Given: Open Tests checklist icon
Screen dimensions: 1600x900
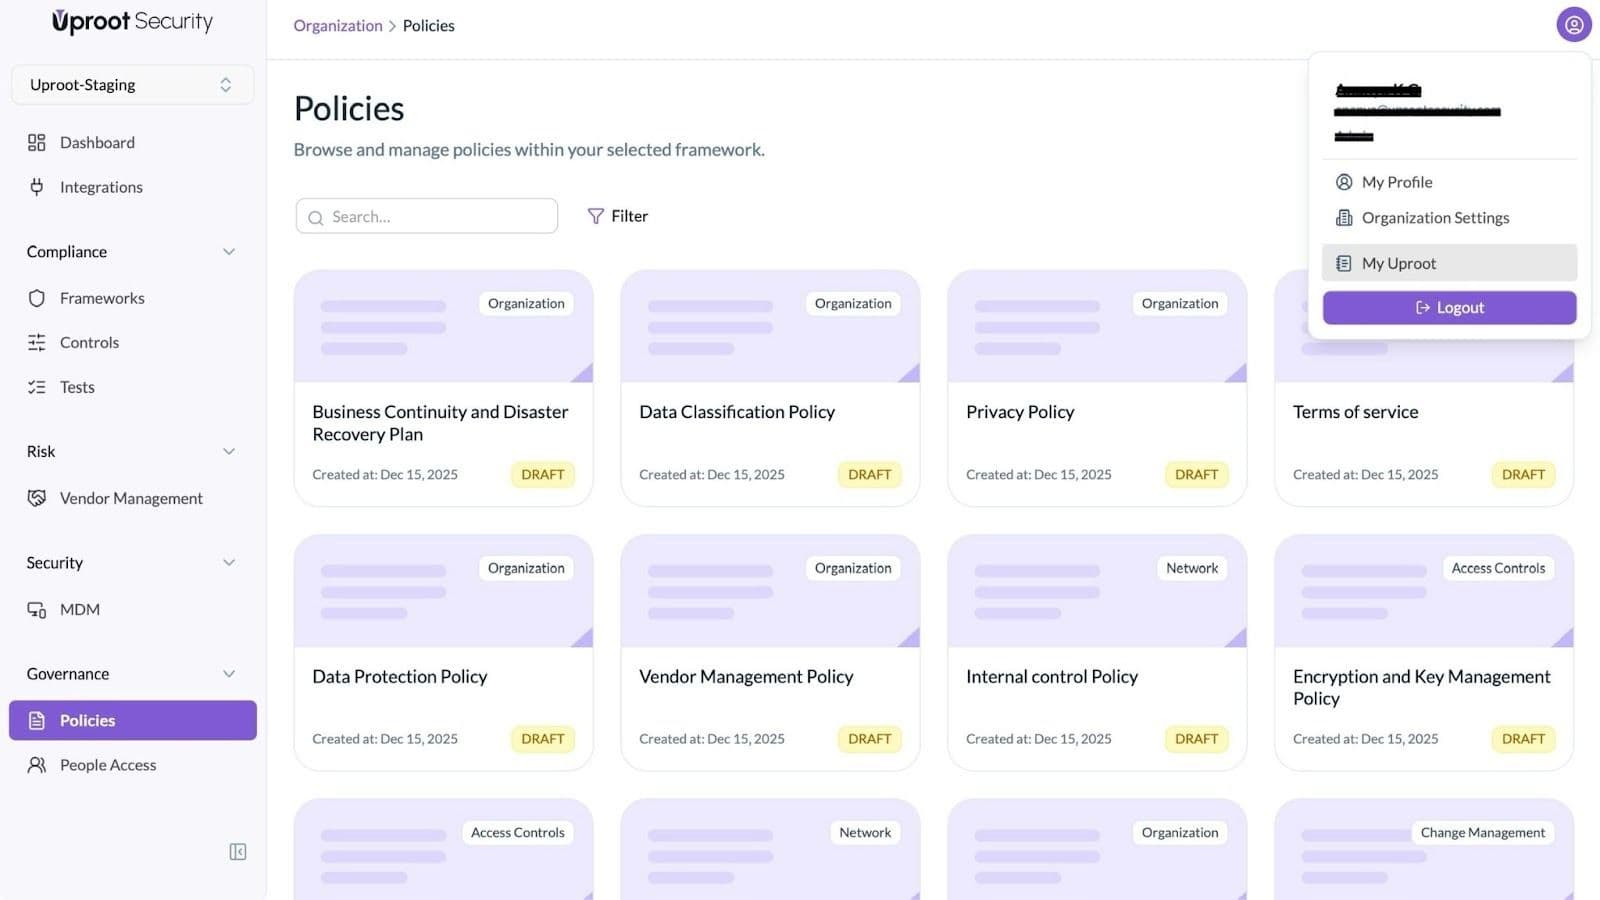Looking at the screenshot, I should point(37,387).
